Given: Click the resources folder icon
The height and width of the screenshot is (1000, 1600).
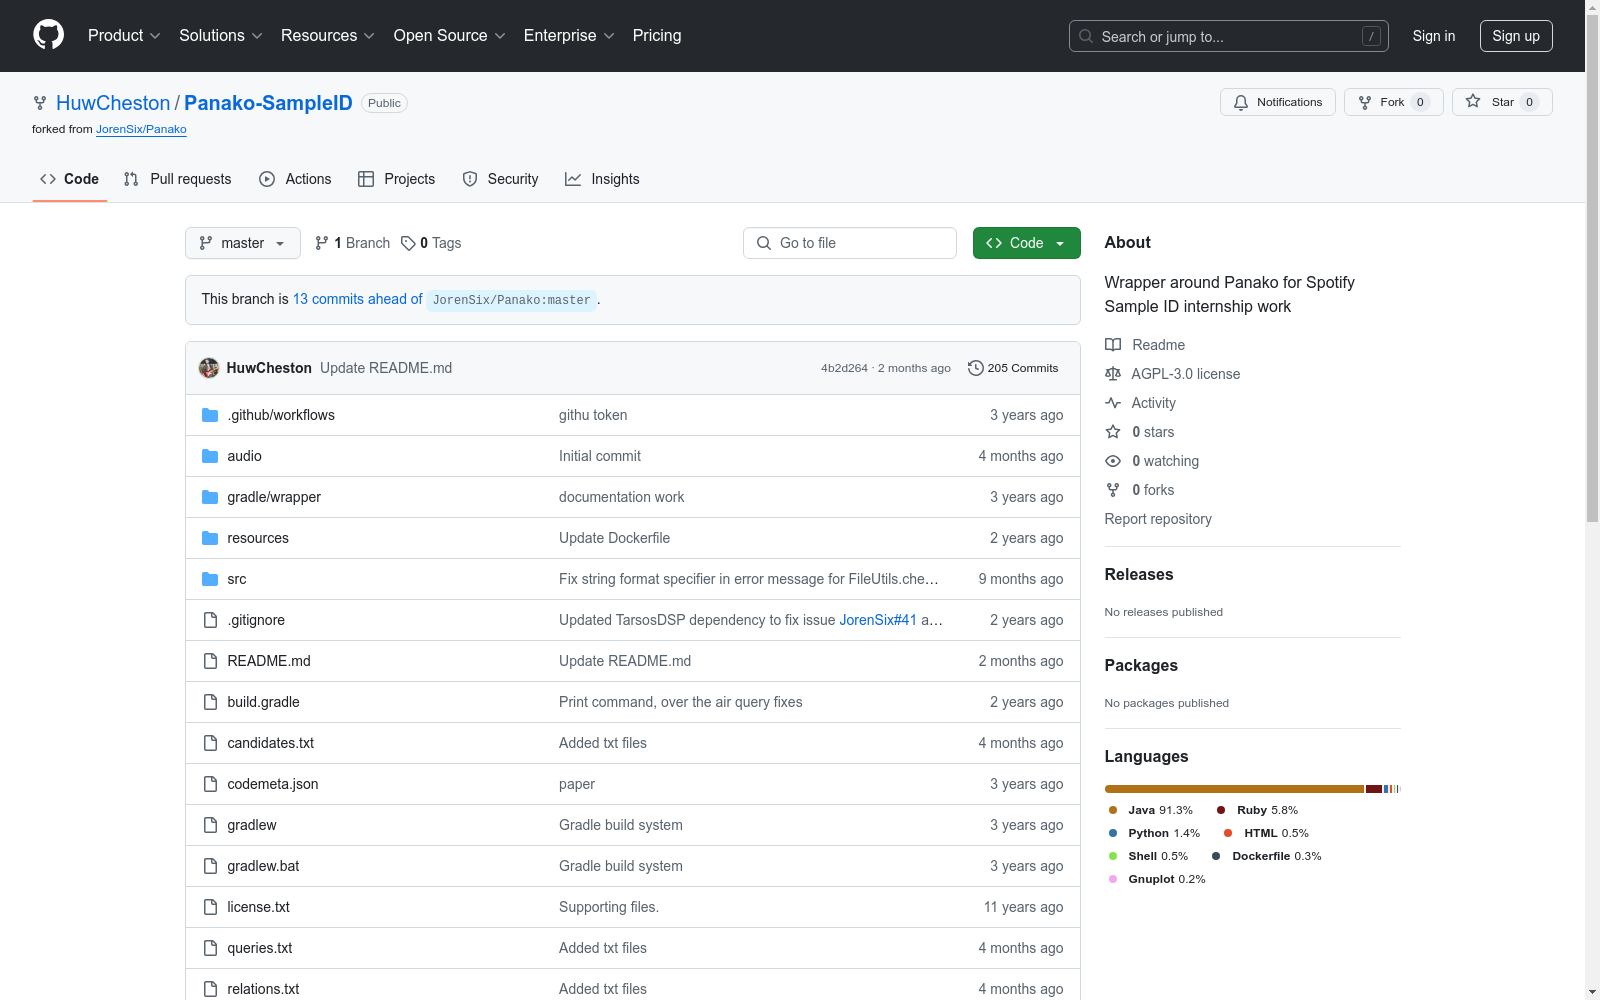Looking at the screenshot, I should (x=210, y=538).
